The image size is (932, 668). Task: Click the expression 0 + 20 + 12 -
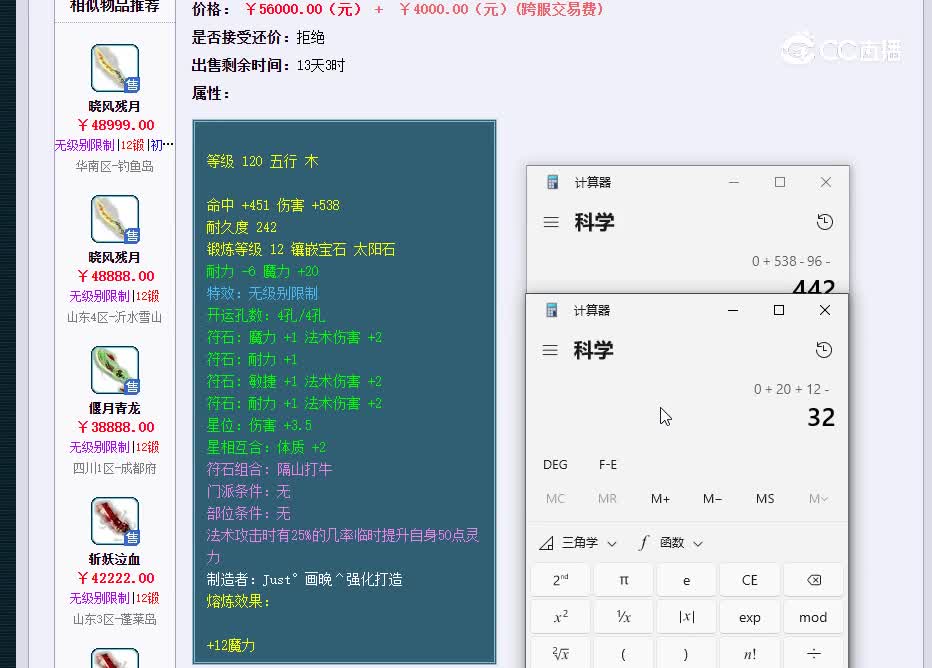click(792, 389)
